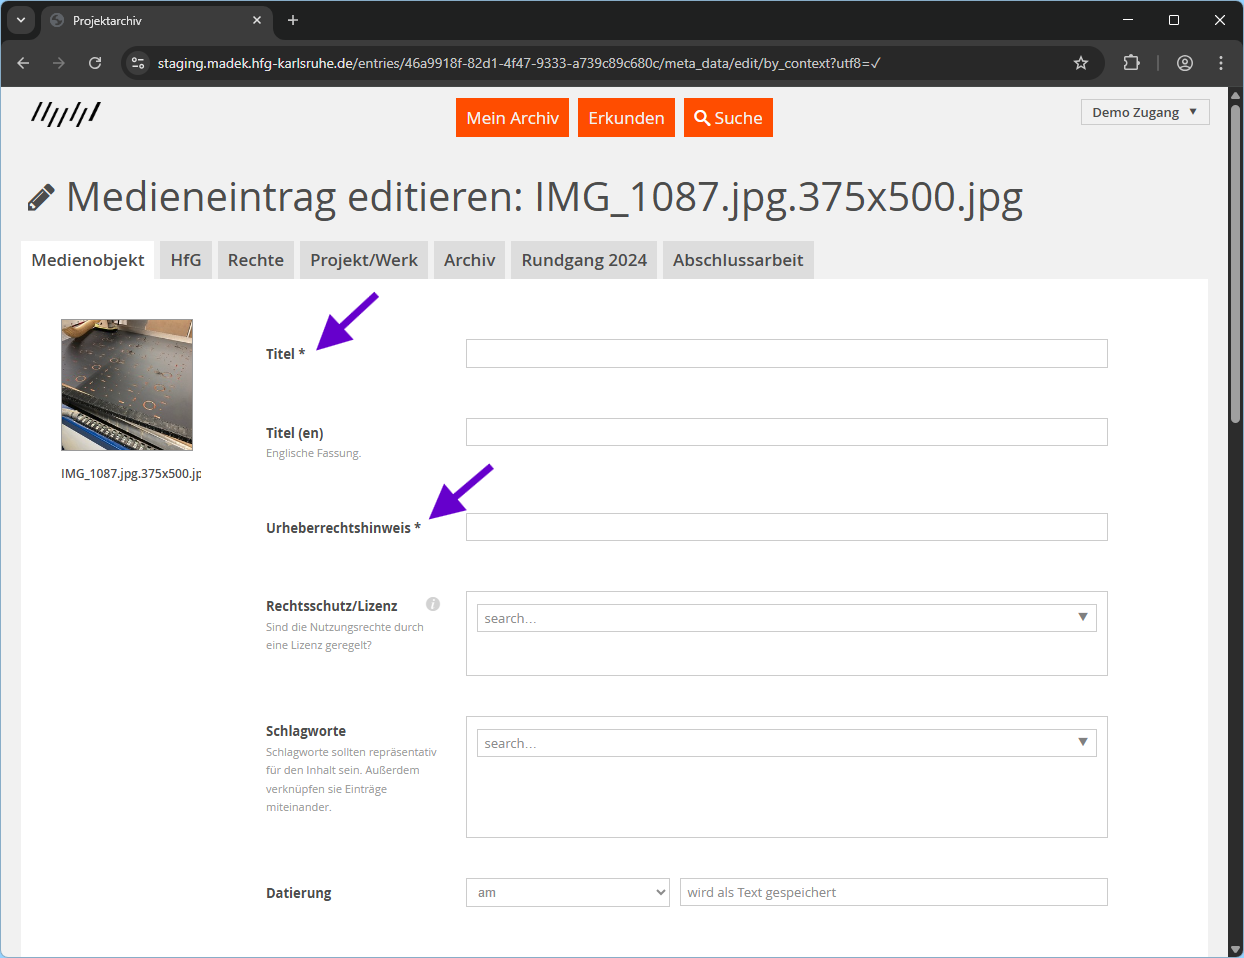Click the Mein Archiv button
The image size is (1244, 958).
pos(512,117)
